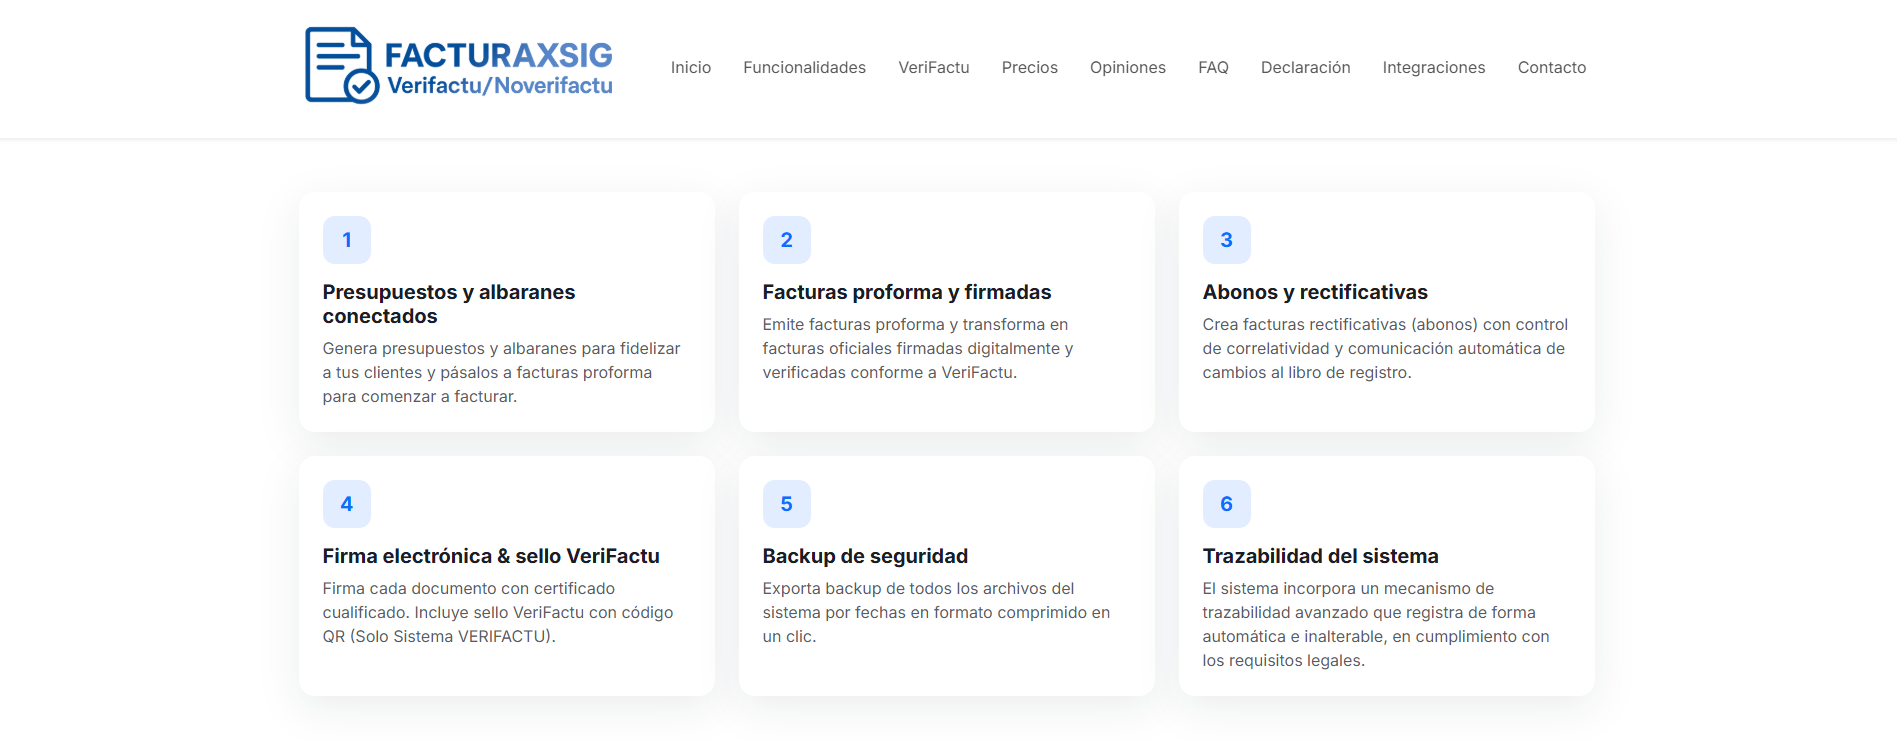Click the FacturaXSig document logo icon
This screenshot has width=1897, height=740.
pos(341,65)
